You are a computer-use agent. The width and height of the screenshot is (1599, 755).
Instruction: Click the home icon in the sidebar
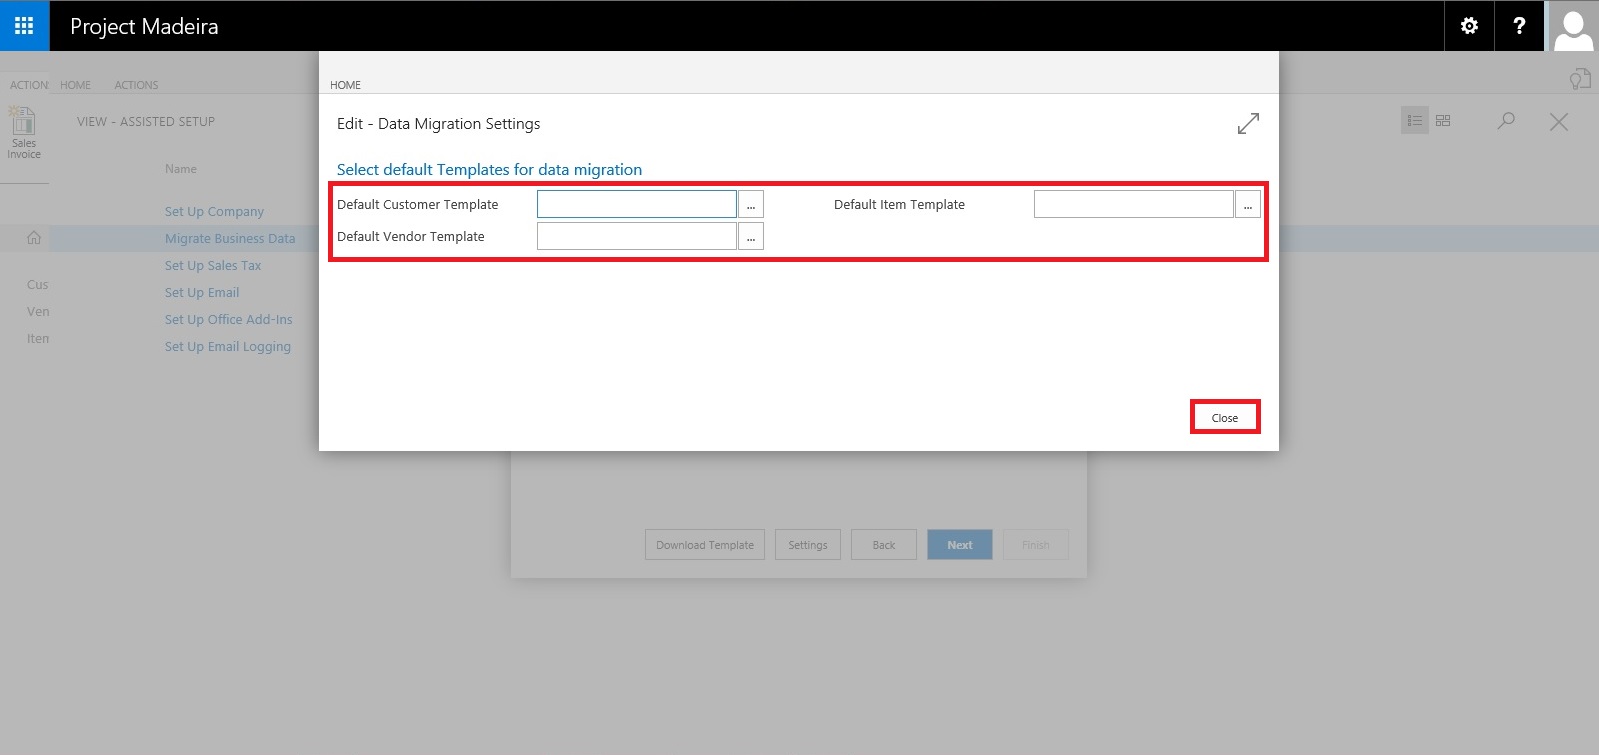click(x=34, y=238)
